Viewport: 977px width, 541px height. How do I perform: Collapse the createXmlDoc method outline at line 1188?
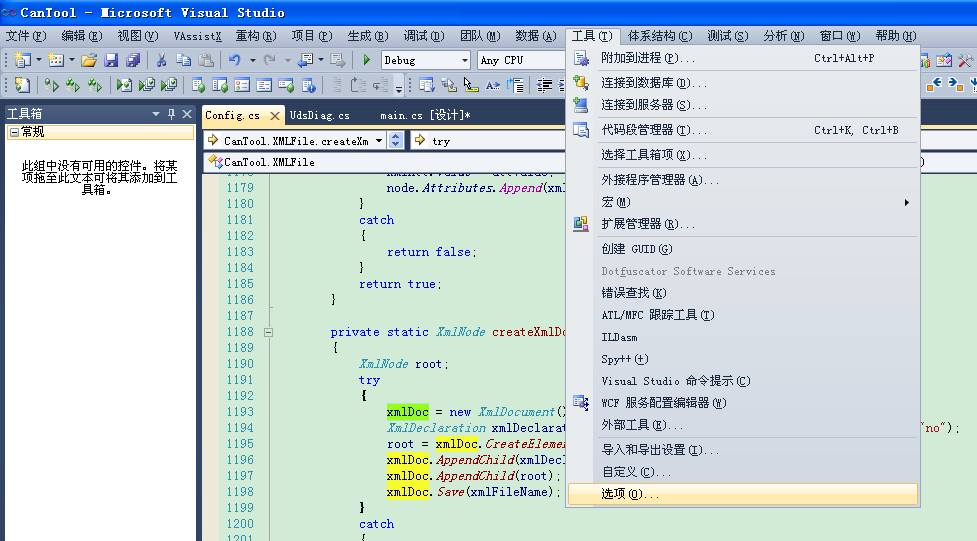point(269,332)
